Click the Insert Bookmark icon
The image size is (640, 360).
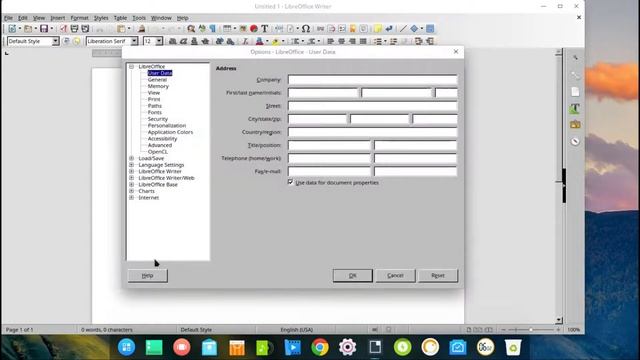353,29
